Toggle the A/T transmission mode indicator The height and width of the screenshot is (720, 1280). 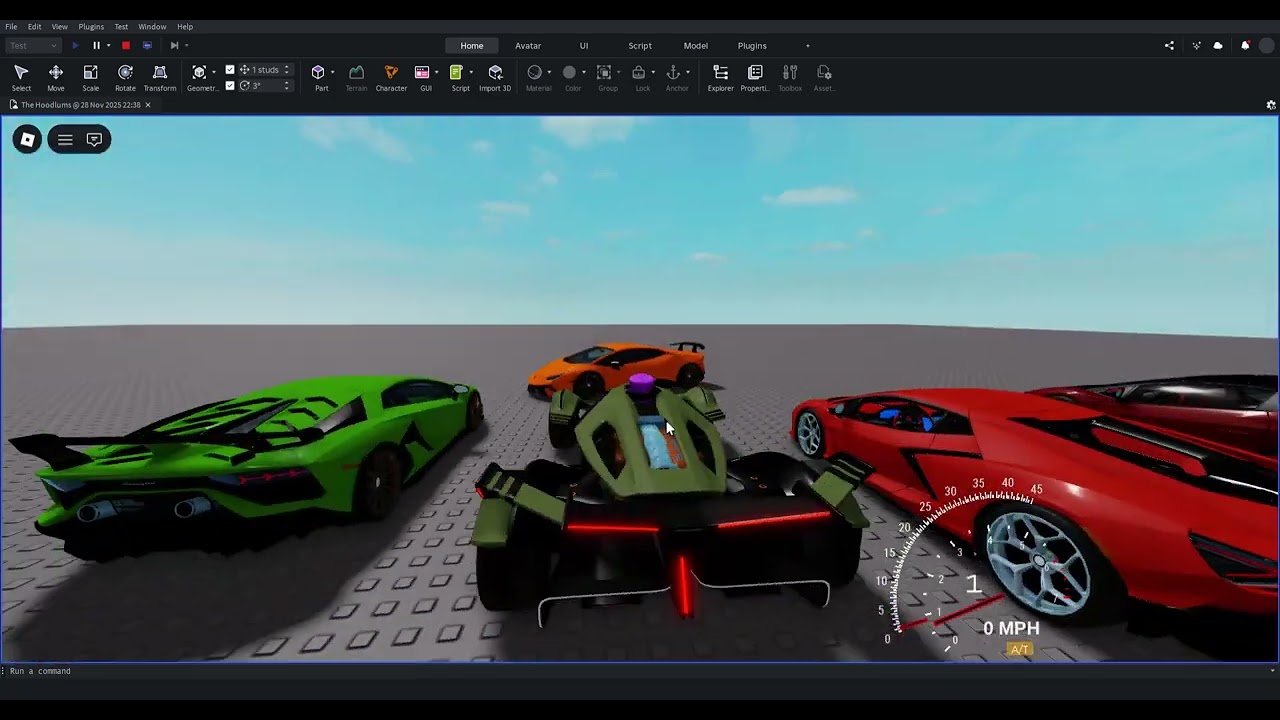click(x=1020, y=649)
